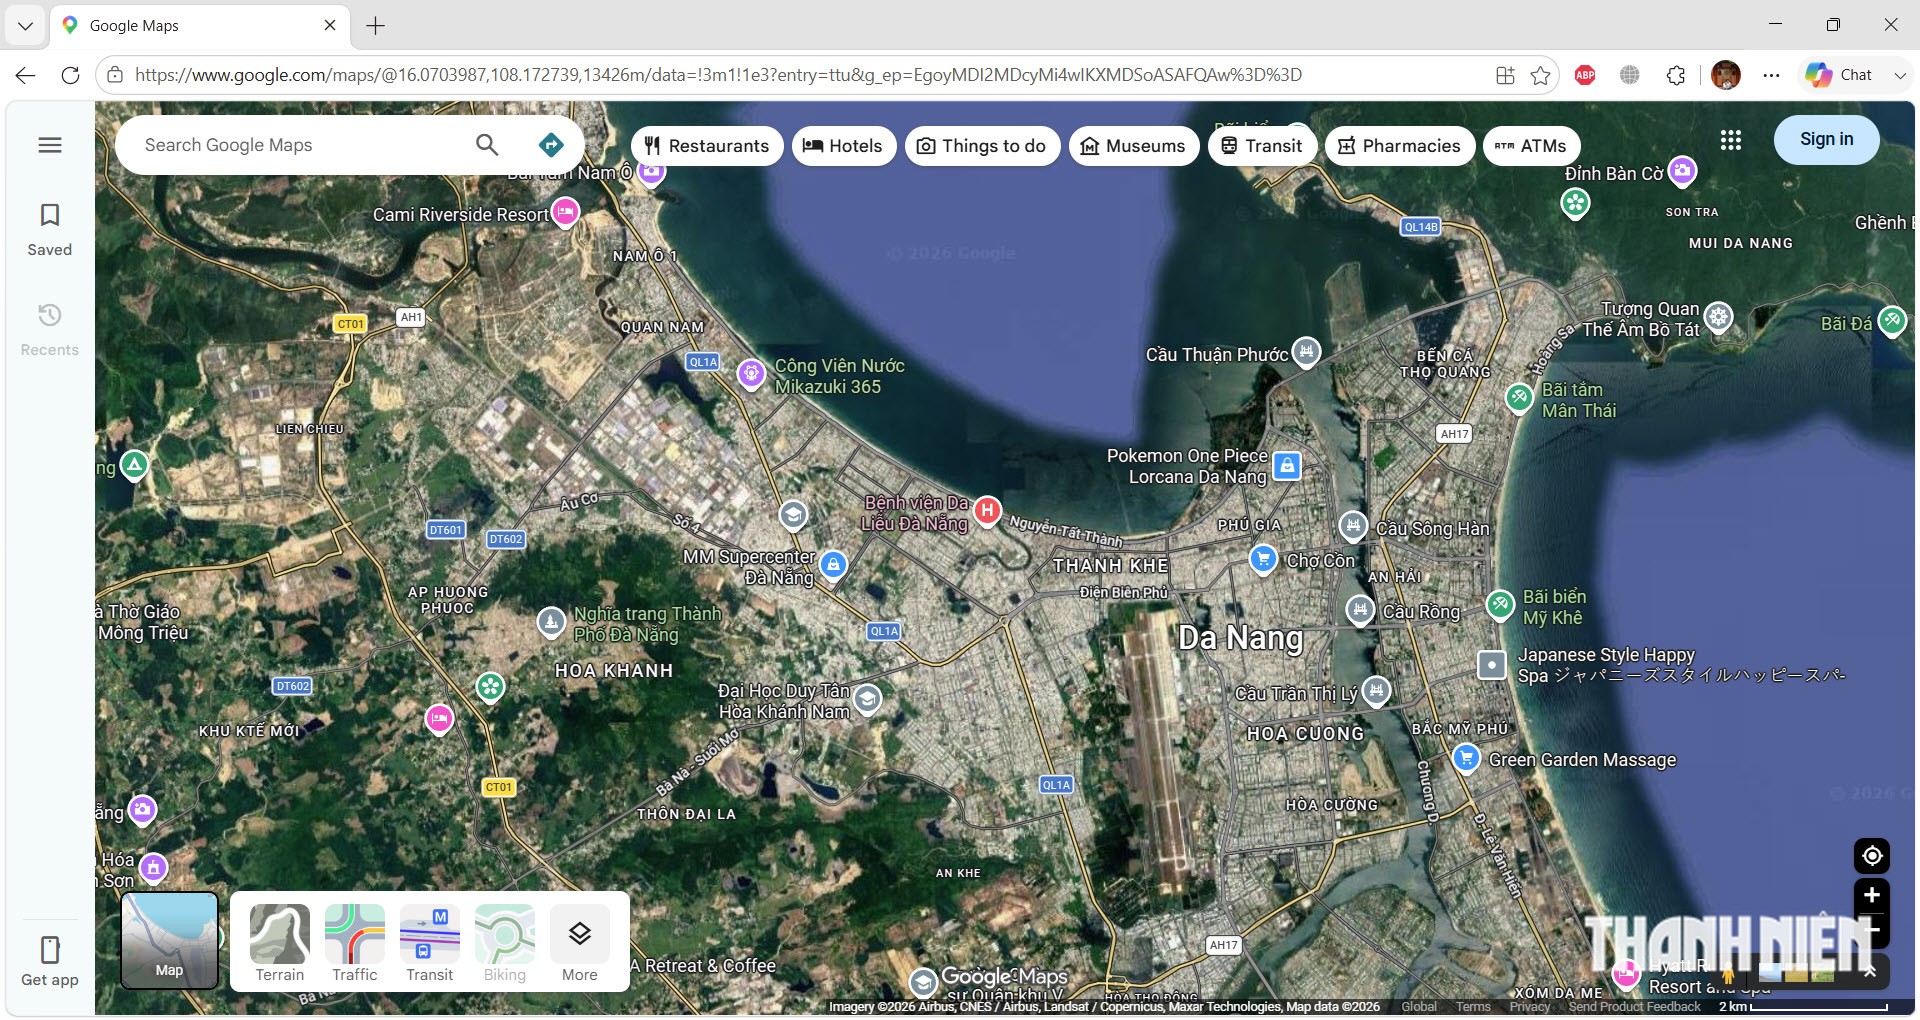Filter by Restaurants
This screenshot has height=1020, width=1920.
point(707,146)
